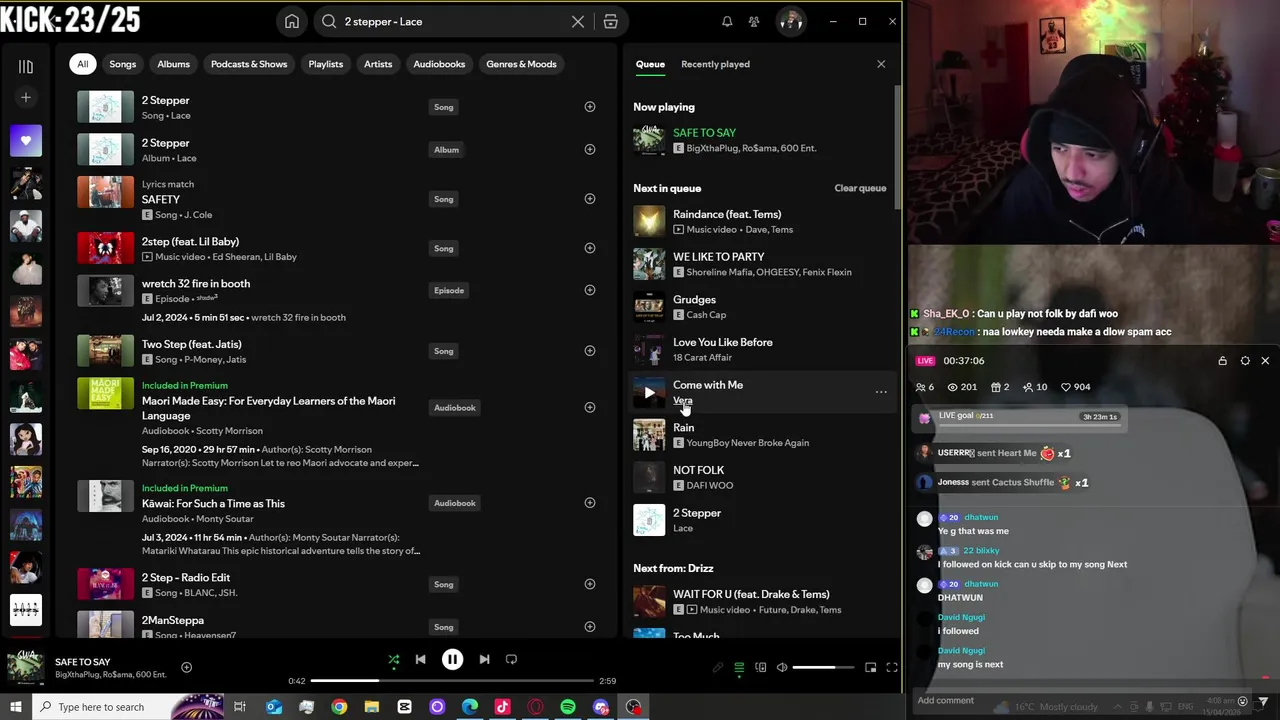The width and height of the screenshot is (1280, 720).
Task: Click the search input field
Action: click(453, 21)
